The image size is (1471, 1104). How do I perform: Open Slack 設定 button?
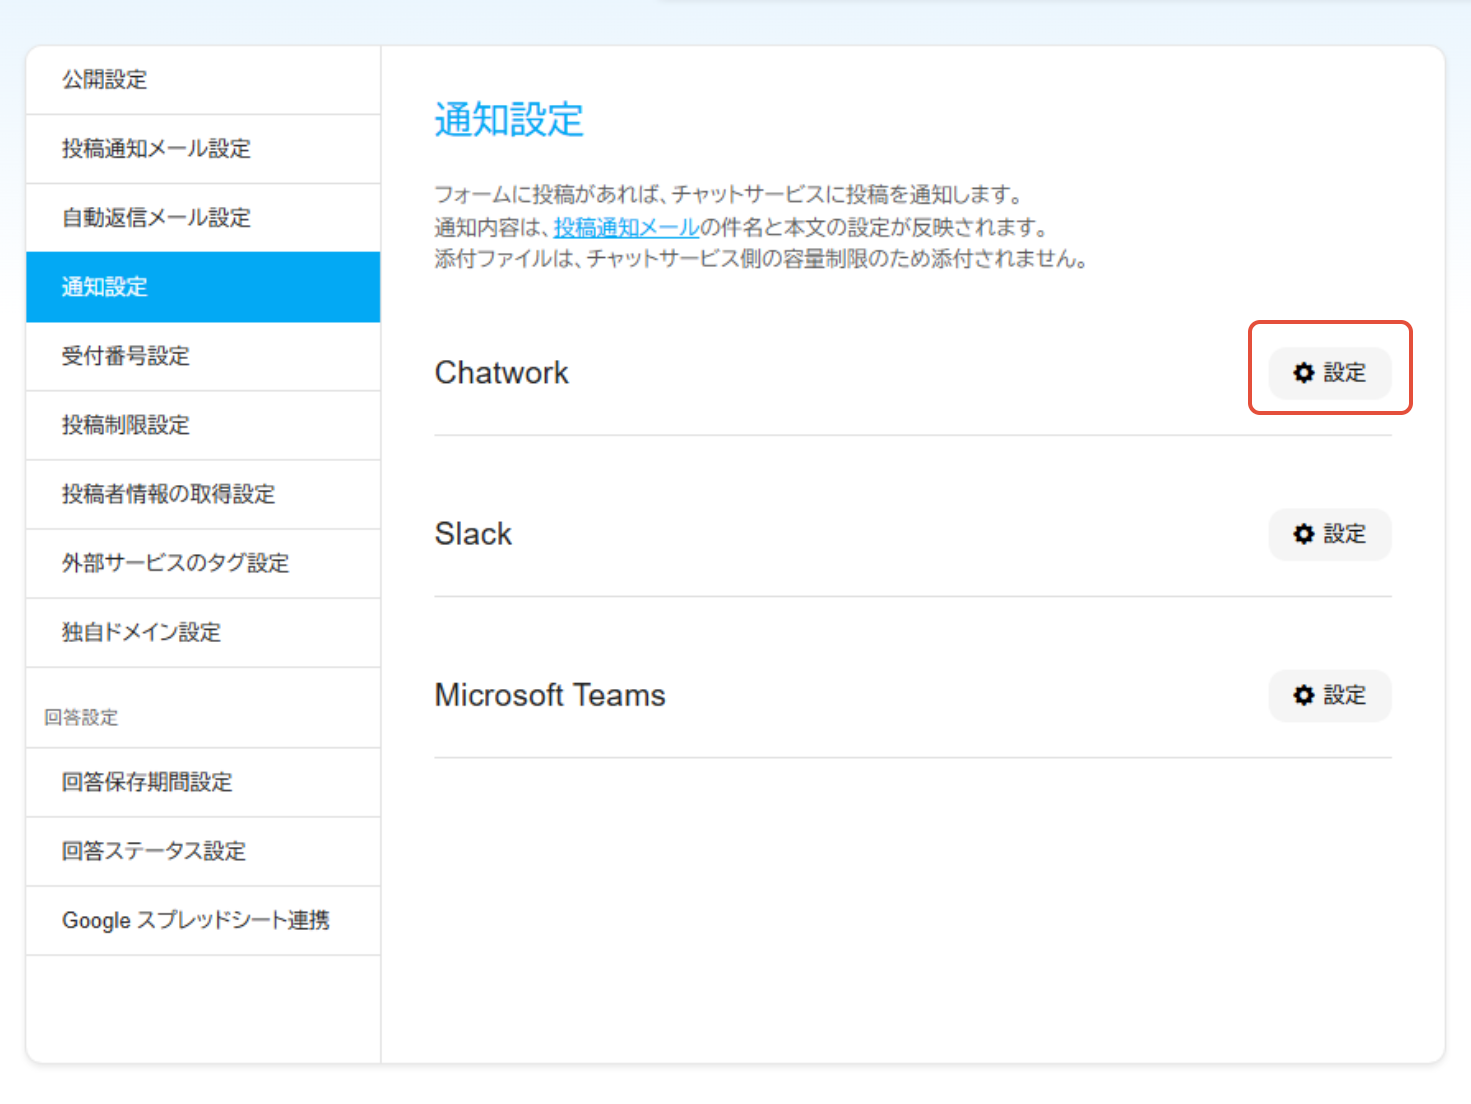(x=1329, y=534)
